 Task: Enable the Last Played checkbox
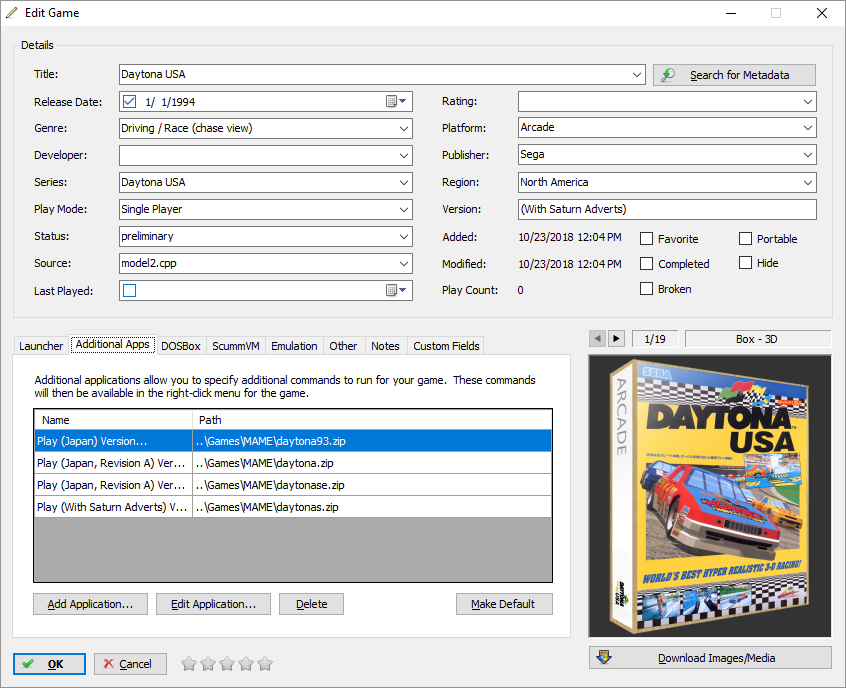point(129,290)
